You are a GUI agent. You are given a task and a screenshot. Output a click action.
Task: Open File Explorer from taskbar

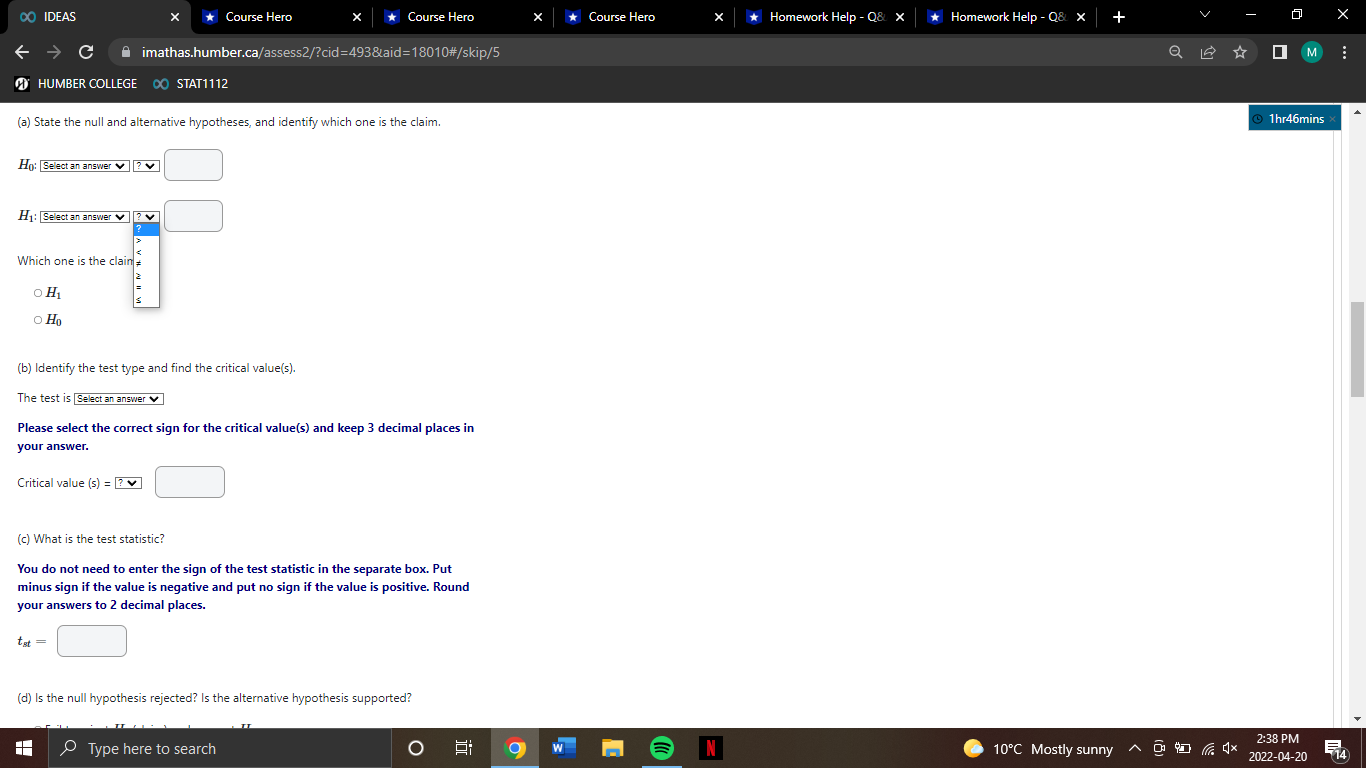[x=612, y=748]
